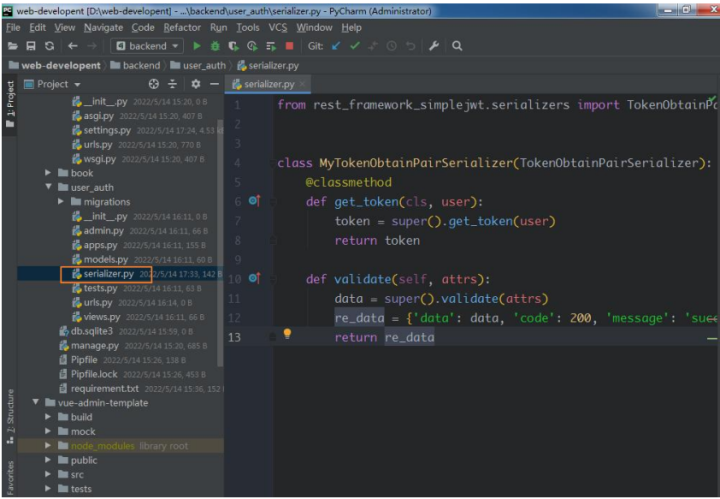Click the yellow lightbulb intention icon
Viewport: 720px width, 499px height.
287,334
